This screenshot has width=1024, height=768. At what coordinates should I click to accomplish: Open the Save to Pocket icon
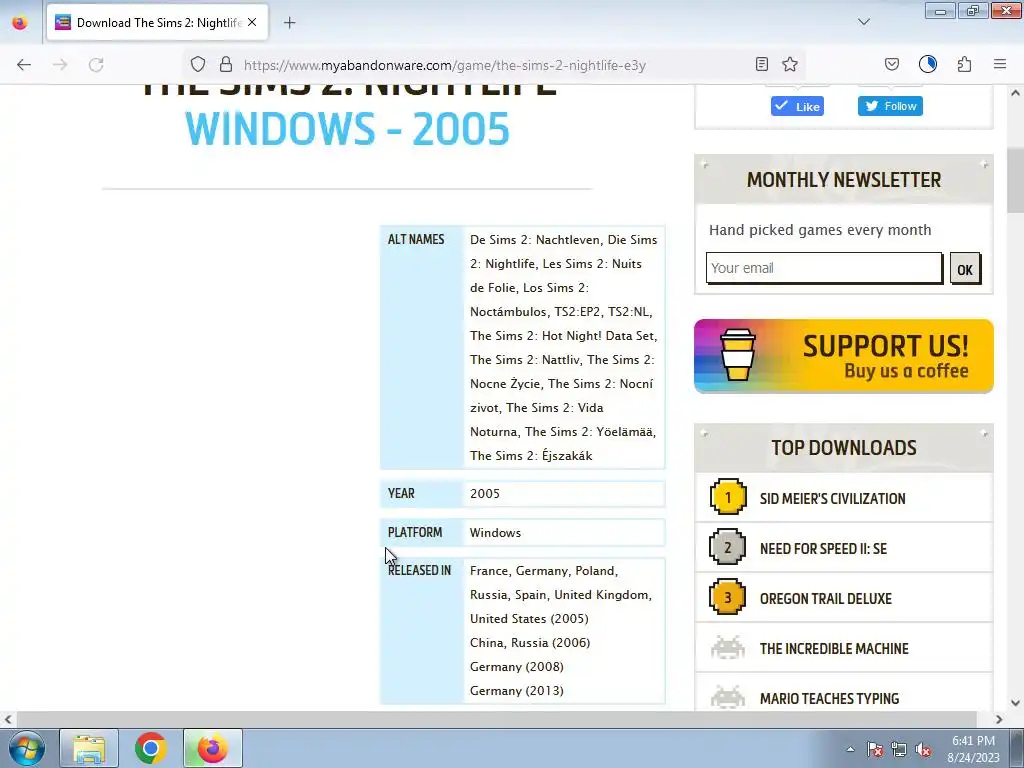(891, 64)
